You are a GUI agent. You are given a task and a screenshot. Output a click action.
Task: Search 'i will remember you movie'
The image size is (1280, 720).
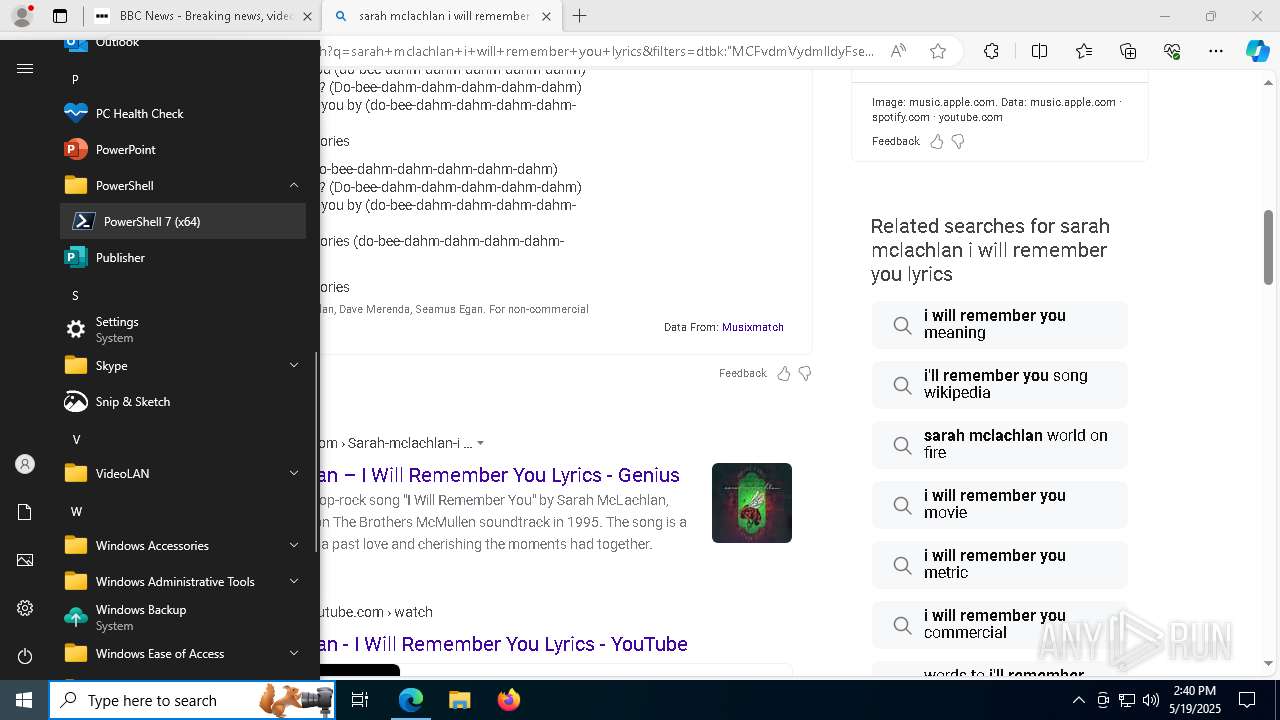tap(999, 504)
